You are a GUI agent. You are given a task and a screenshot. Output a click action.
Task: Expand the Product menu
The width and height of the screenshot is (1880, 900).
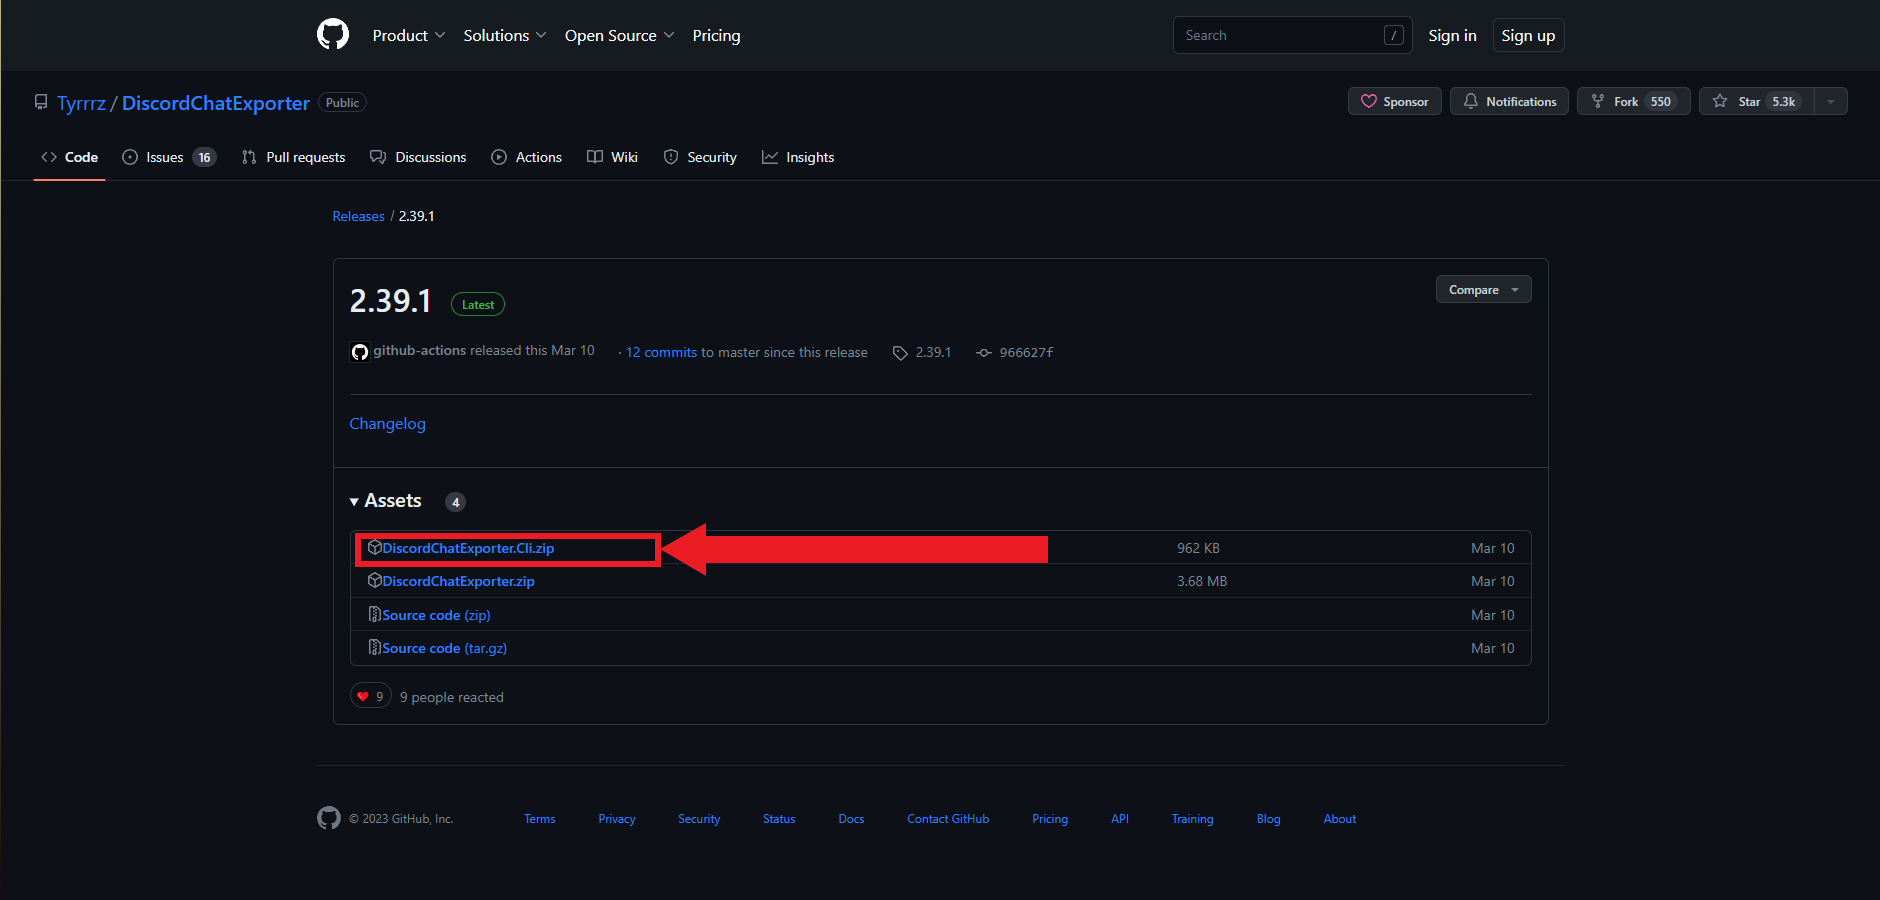tap(408, 36)
